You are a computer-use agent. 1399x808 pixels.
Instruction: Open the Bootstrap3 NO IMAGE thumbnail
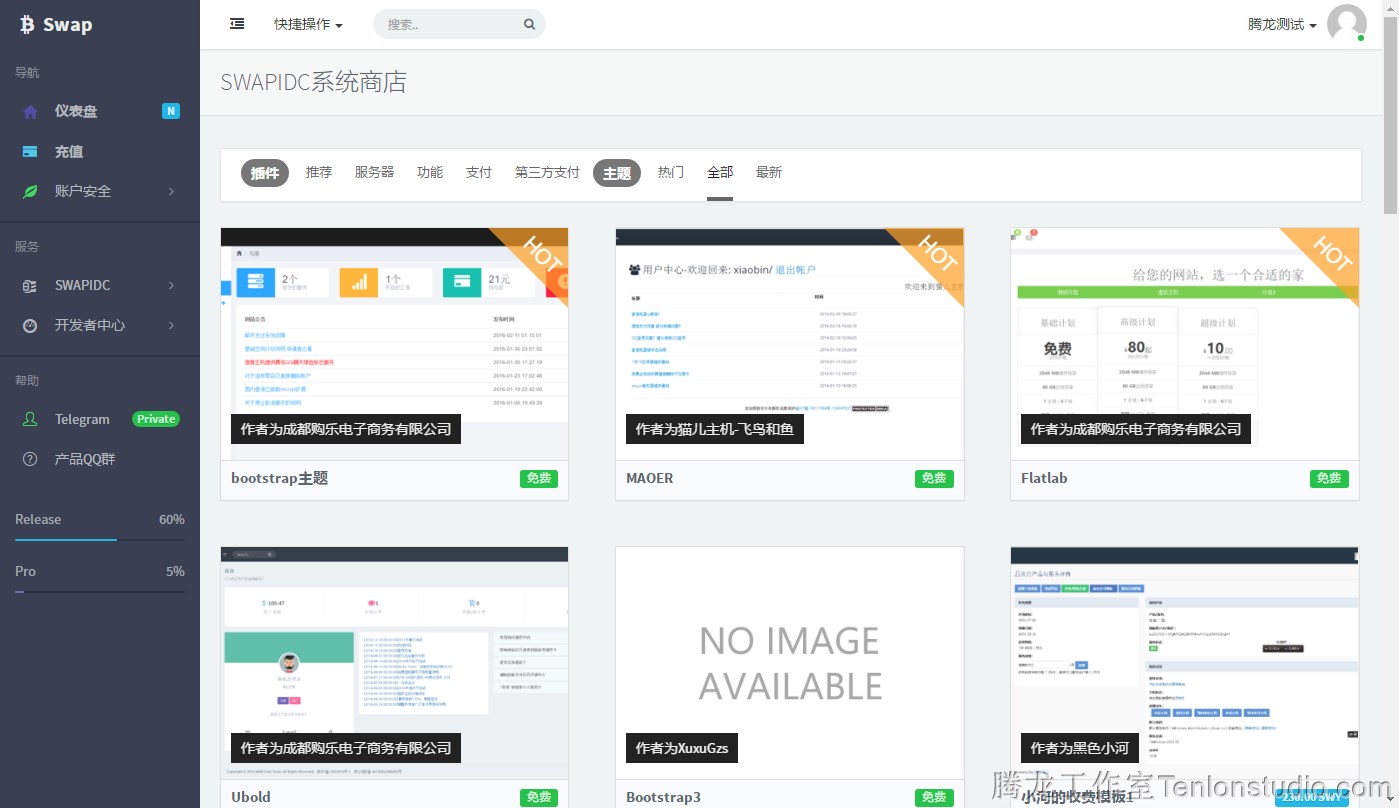tap(789, 663)
